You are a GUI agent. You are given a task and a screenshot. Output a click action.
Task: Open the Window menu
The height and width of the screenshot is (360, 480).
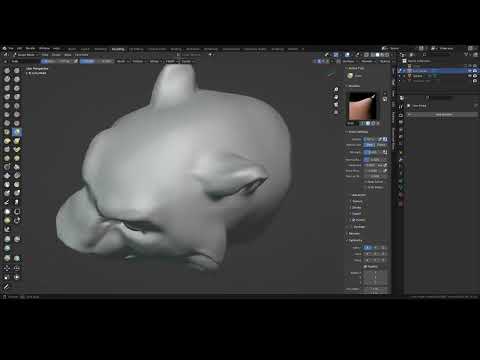pos(44,49)
